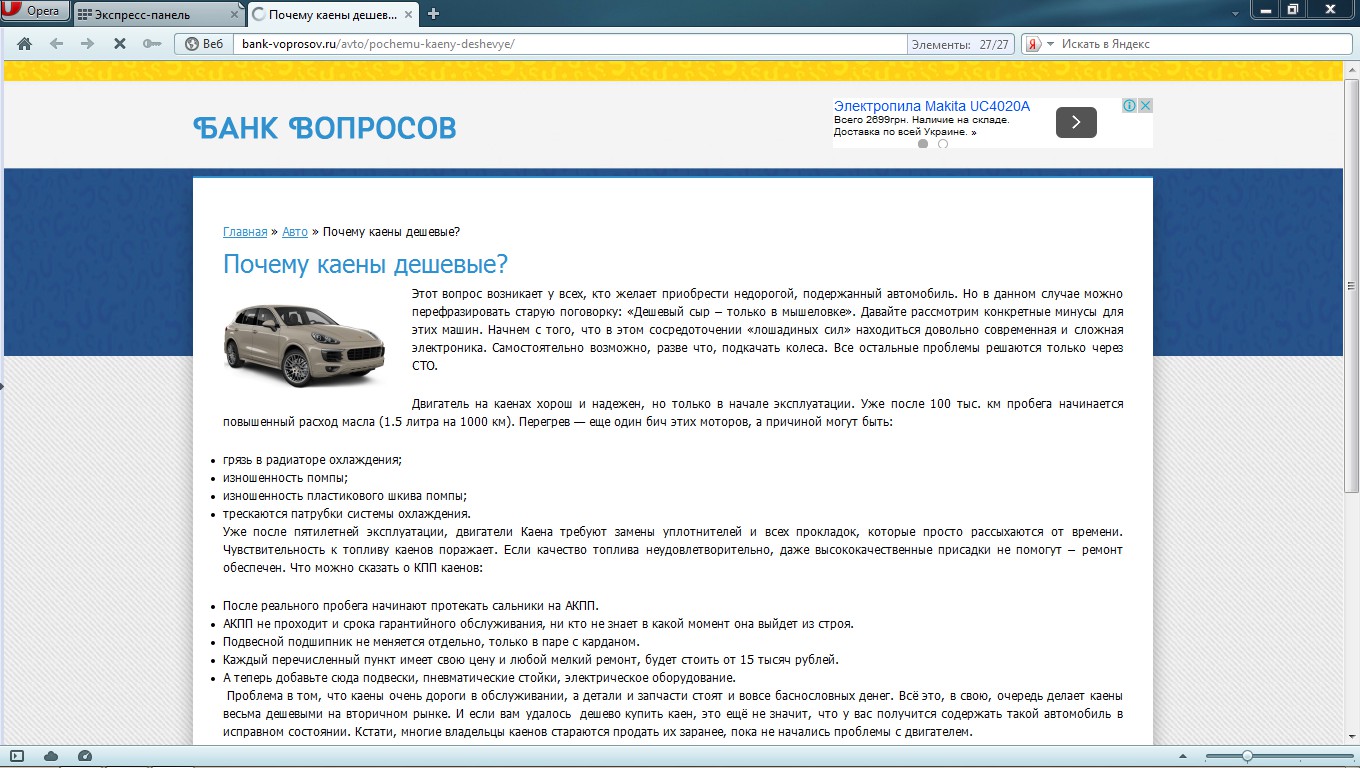Click the Yandex search engine icon

(1033, 44)
